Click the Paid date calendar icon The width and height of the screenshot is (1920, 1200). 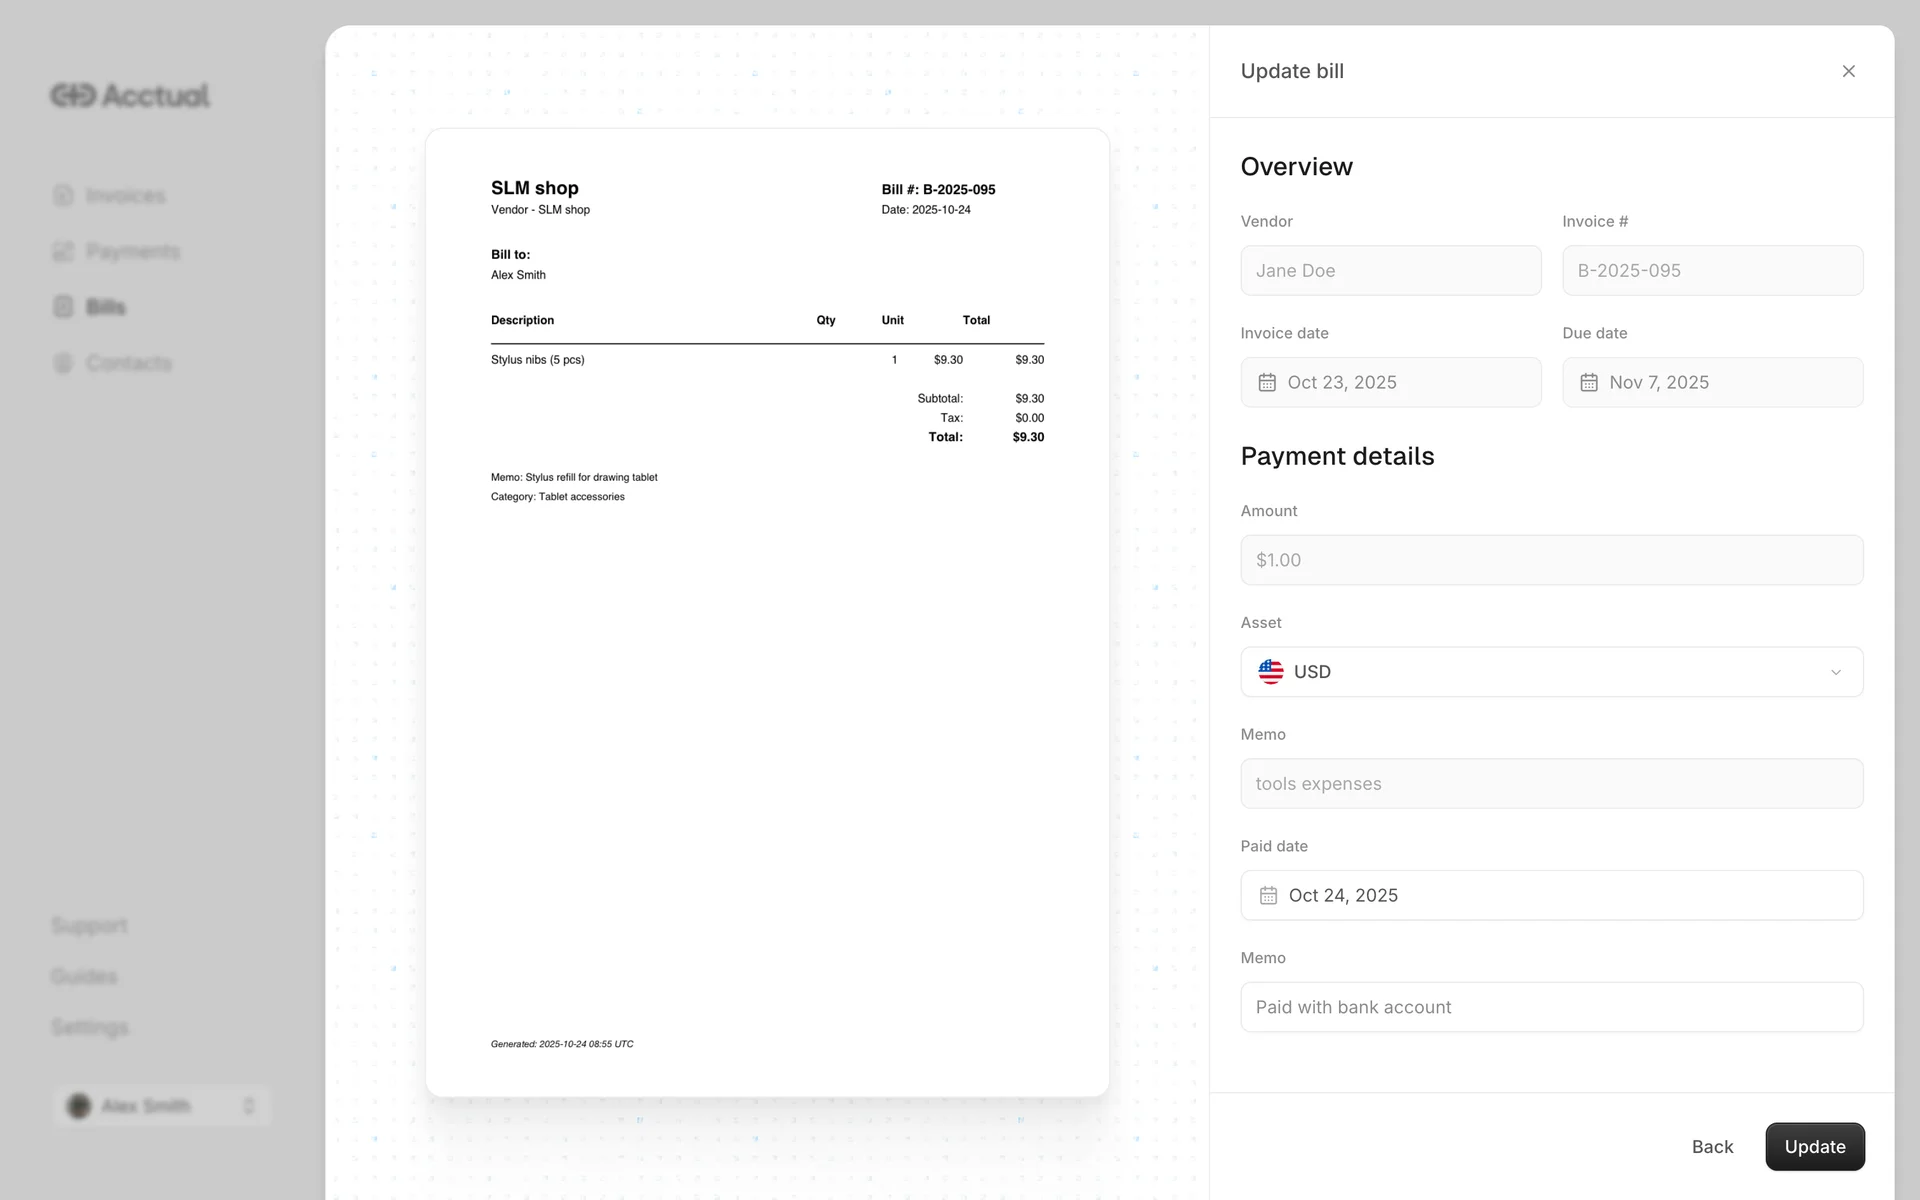tap(1268, 895)
